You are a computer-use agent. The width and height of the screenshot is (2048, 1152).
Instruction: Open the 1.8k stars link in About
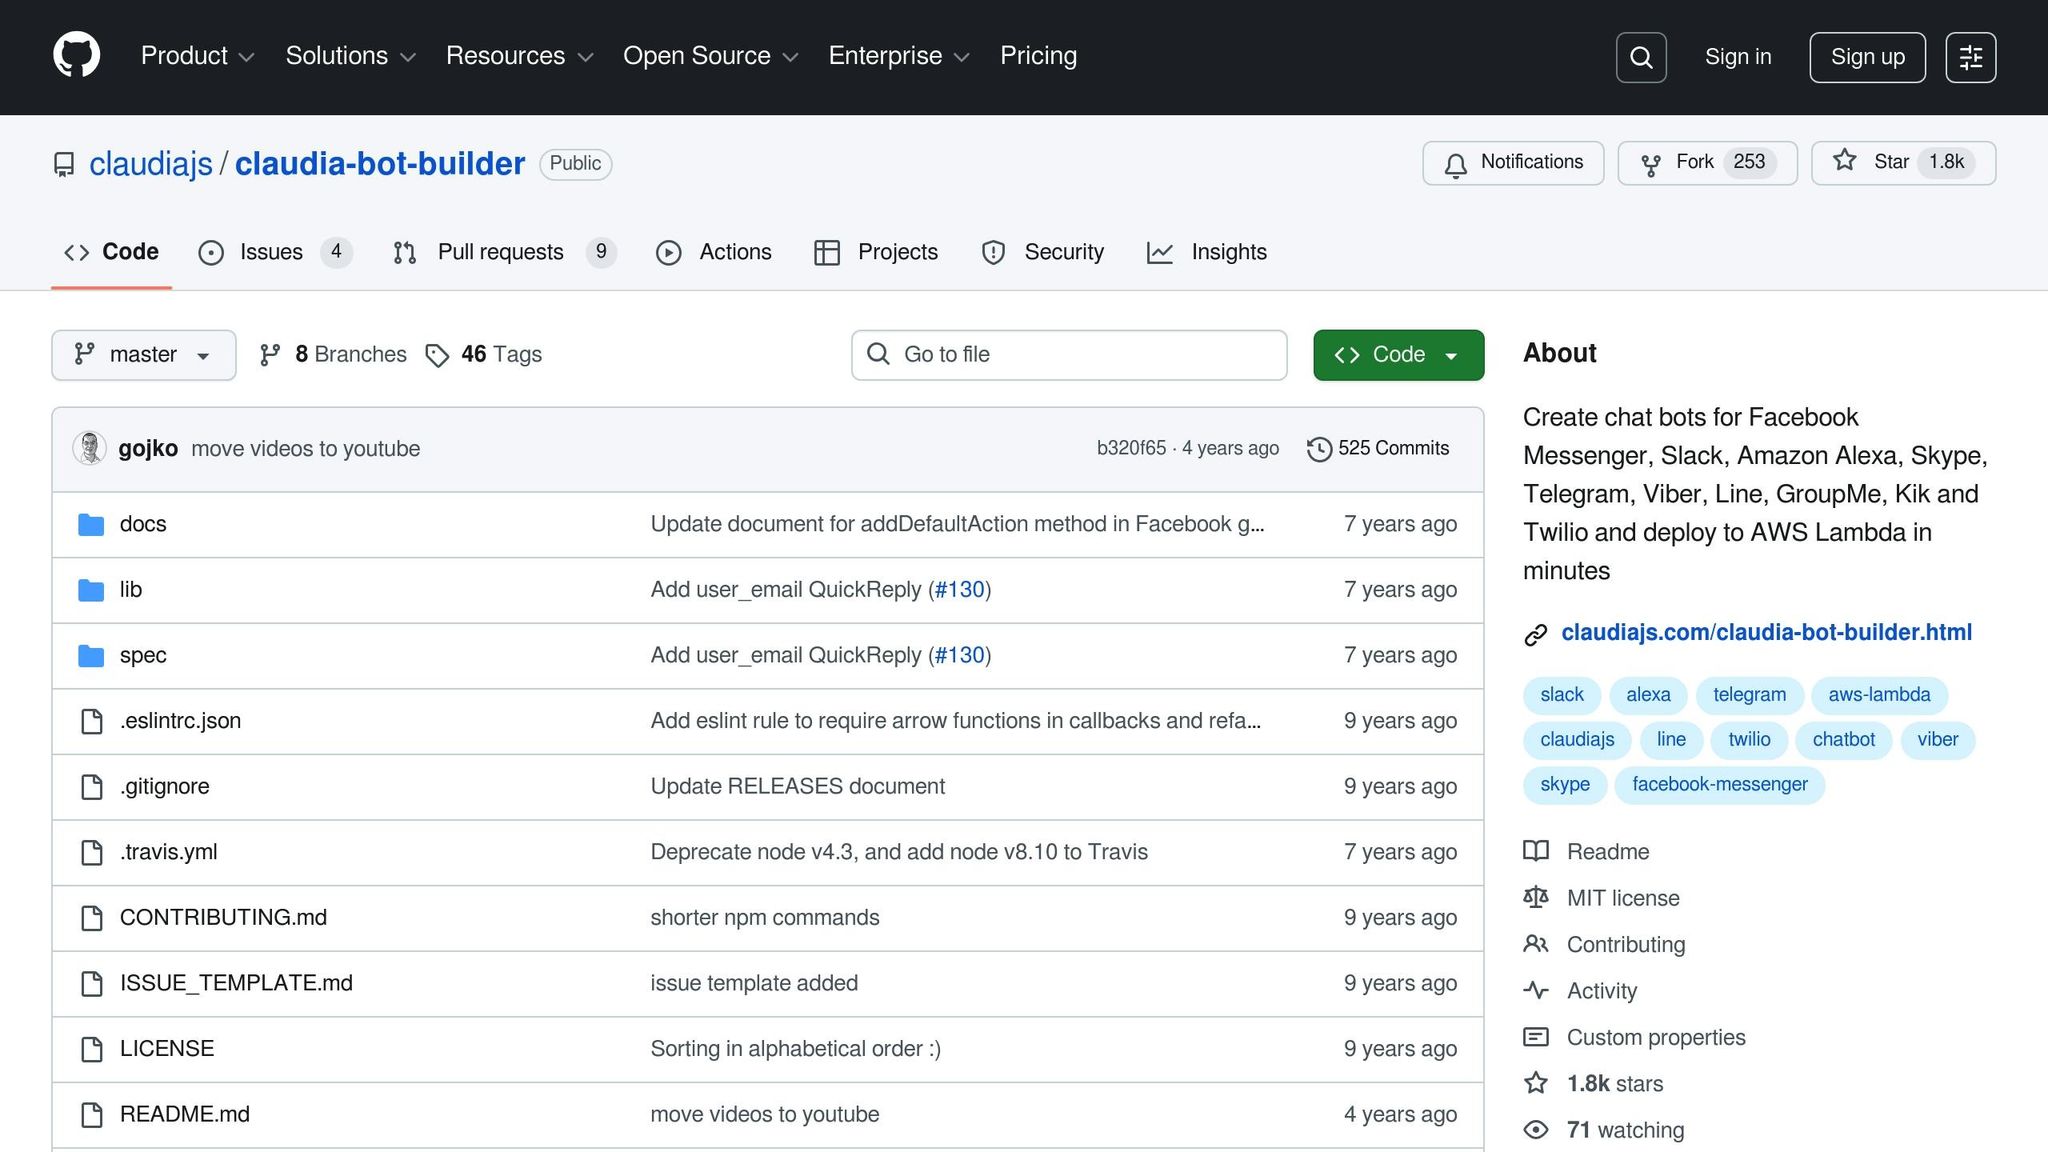1614,1084
